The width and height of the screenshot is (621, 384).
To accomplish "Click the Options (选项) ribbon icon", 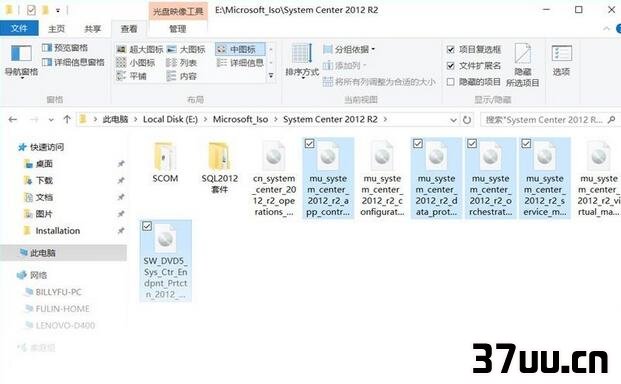I will pyautogui.click(x=561, y=60).
